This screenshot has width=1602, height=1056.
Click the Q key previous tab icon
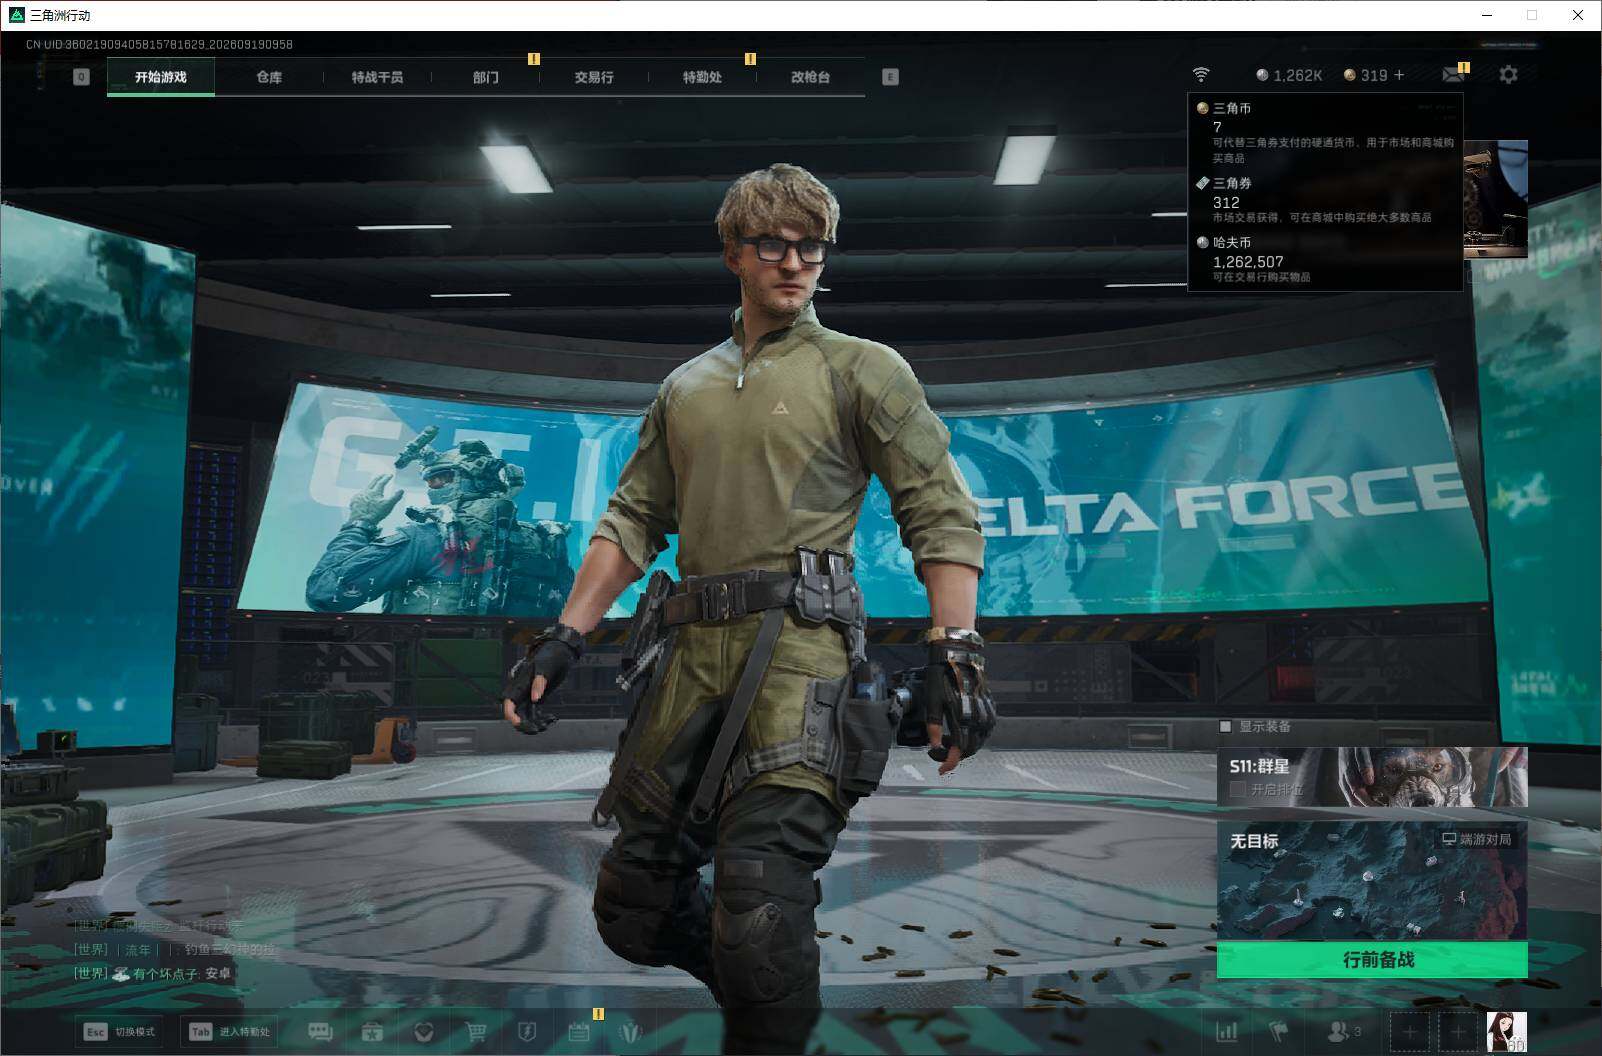pos(82,77)
